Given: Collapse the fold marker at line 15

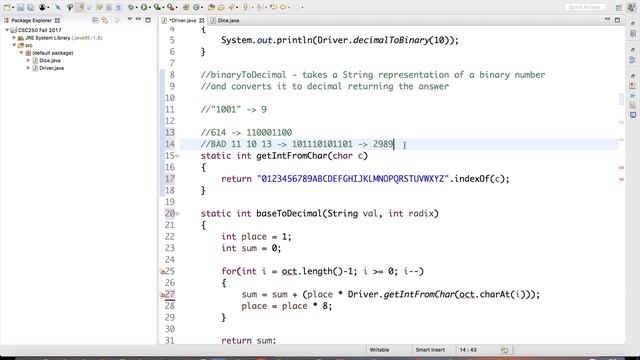Looking at the screenshot, I should pyautogui.click(x=178, y=156).
